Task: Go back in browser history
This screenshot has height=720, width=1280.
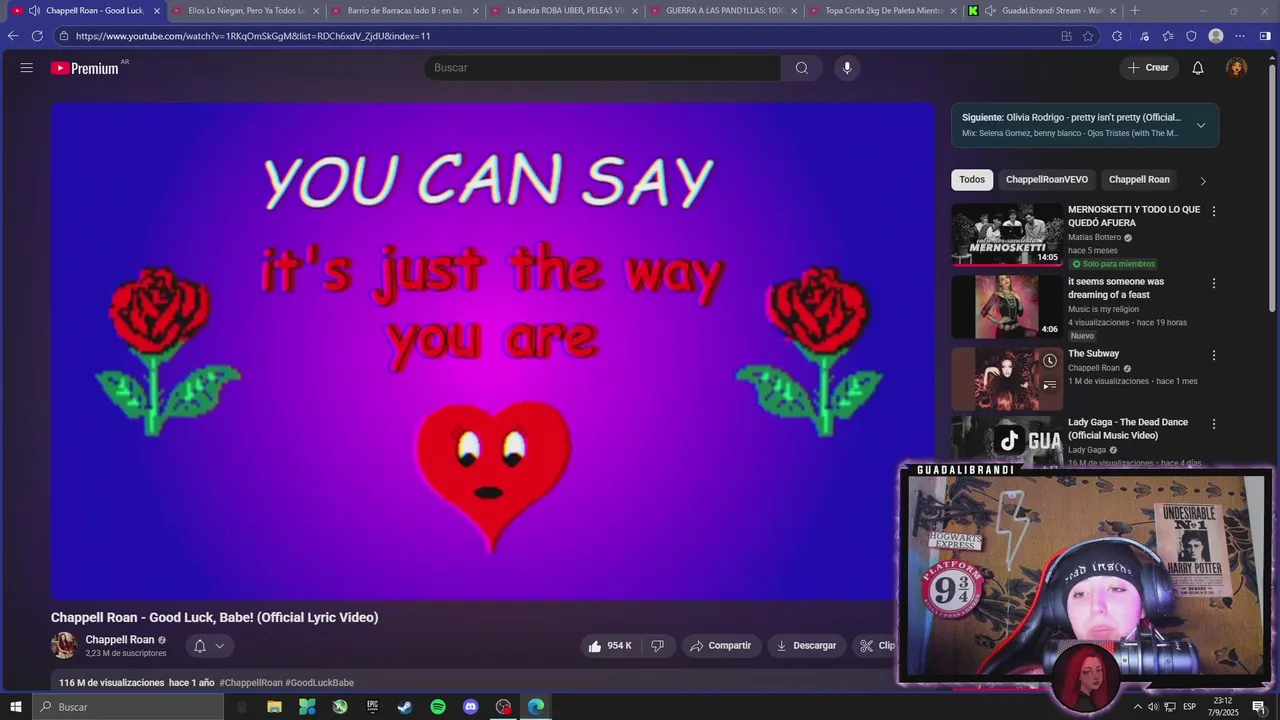Action: tap(13, 36)
